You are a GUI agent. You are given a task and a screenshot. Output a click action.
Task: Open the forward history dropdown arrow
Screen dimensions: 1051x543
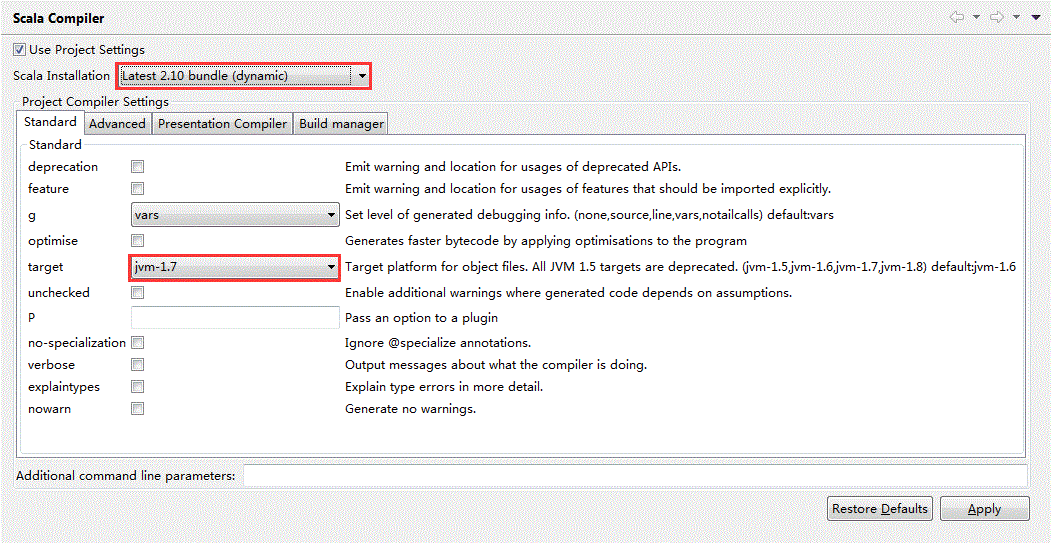(1016, 17)
